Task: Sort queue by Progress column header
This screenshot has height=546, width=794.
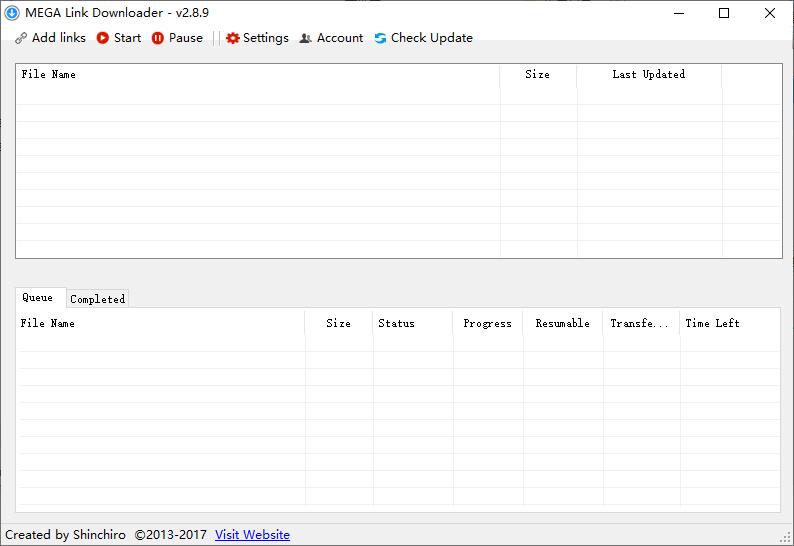Action: tap(487, 323)
